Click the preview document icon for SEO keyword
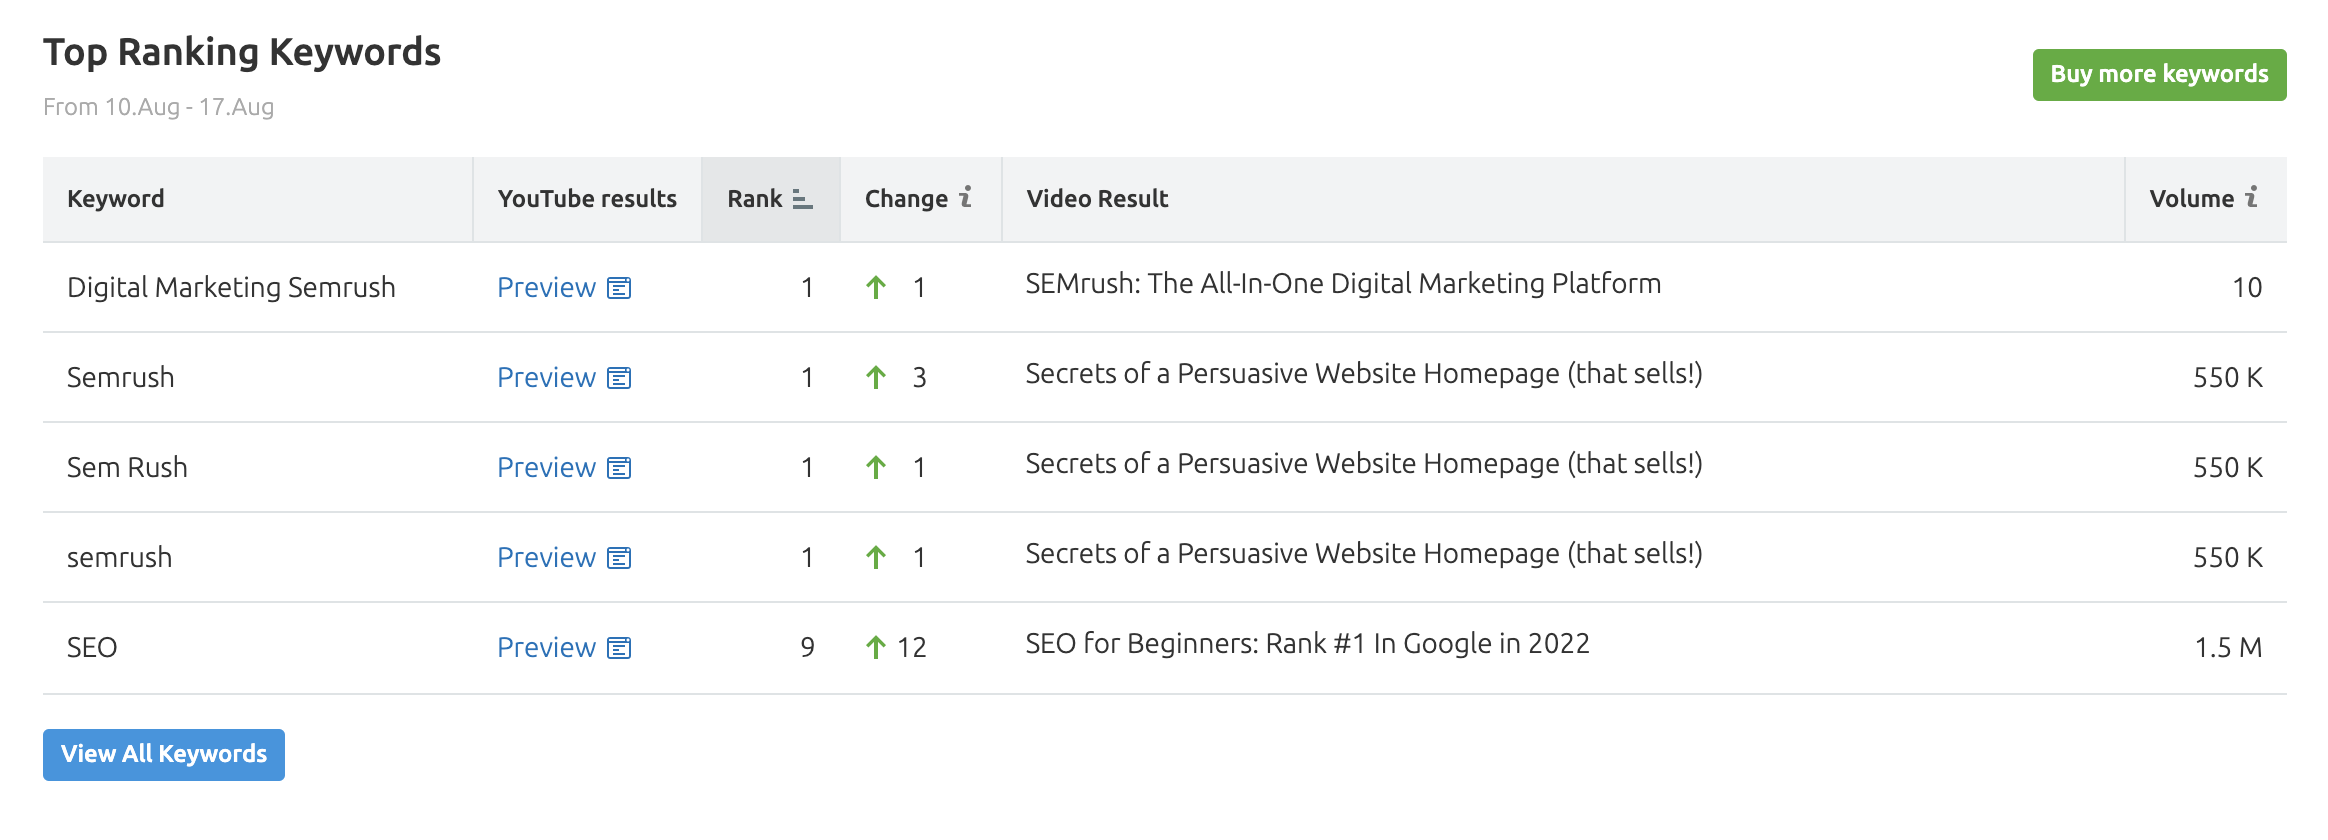 [620, 647]
